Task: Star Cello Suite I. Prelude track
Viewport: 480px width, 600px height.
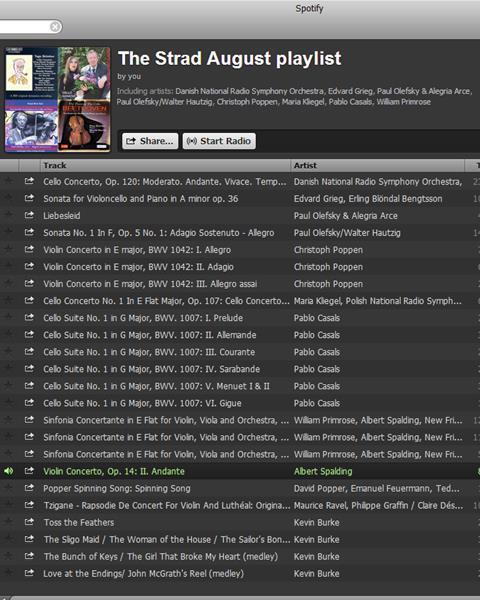Action: pos(8,317)
